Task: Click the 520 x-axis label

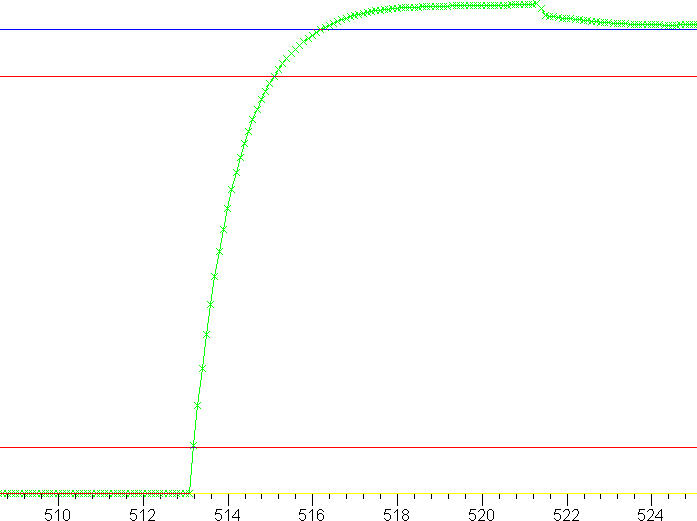Action: coord(481,515)
